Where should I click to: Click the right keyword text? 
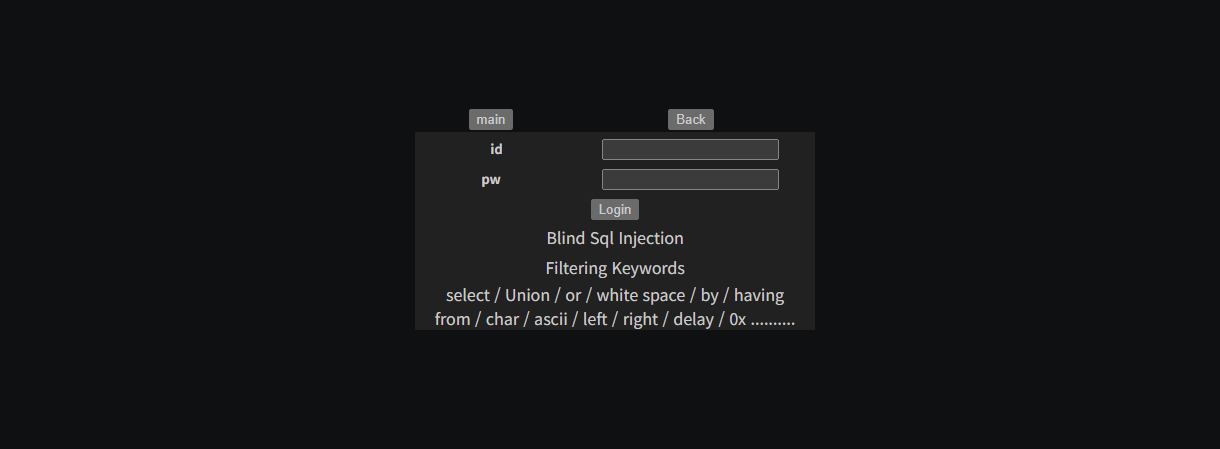click(x=640, y=320)
